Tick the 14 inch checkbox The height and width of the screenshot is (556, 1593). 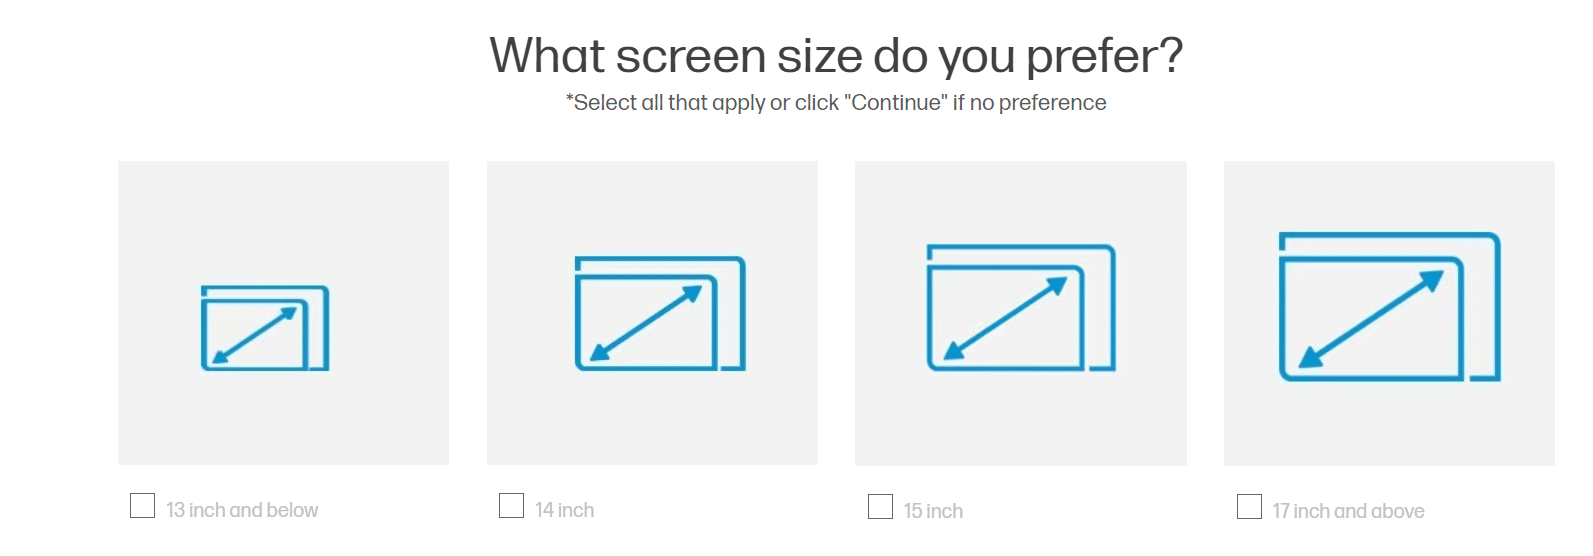511,506
